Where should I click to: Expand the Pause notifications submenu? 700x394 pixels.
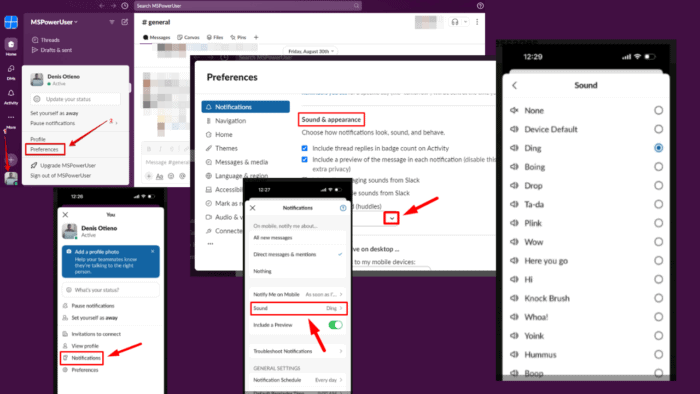[x=75, y=123]
